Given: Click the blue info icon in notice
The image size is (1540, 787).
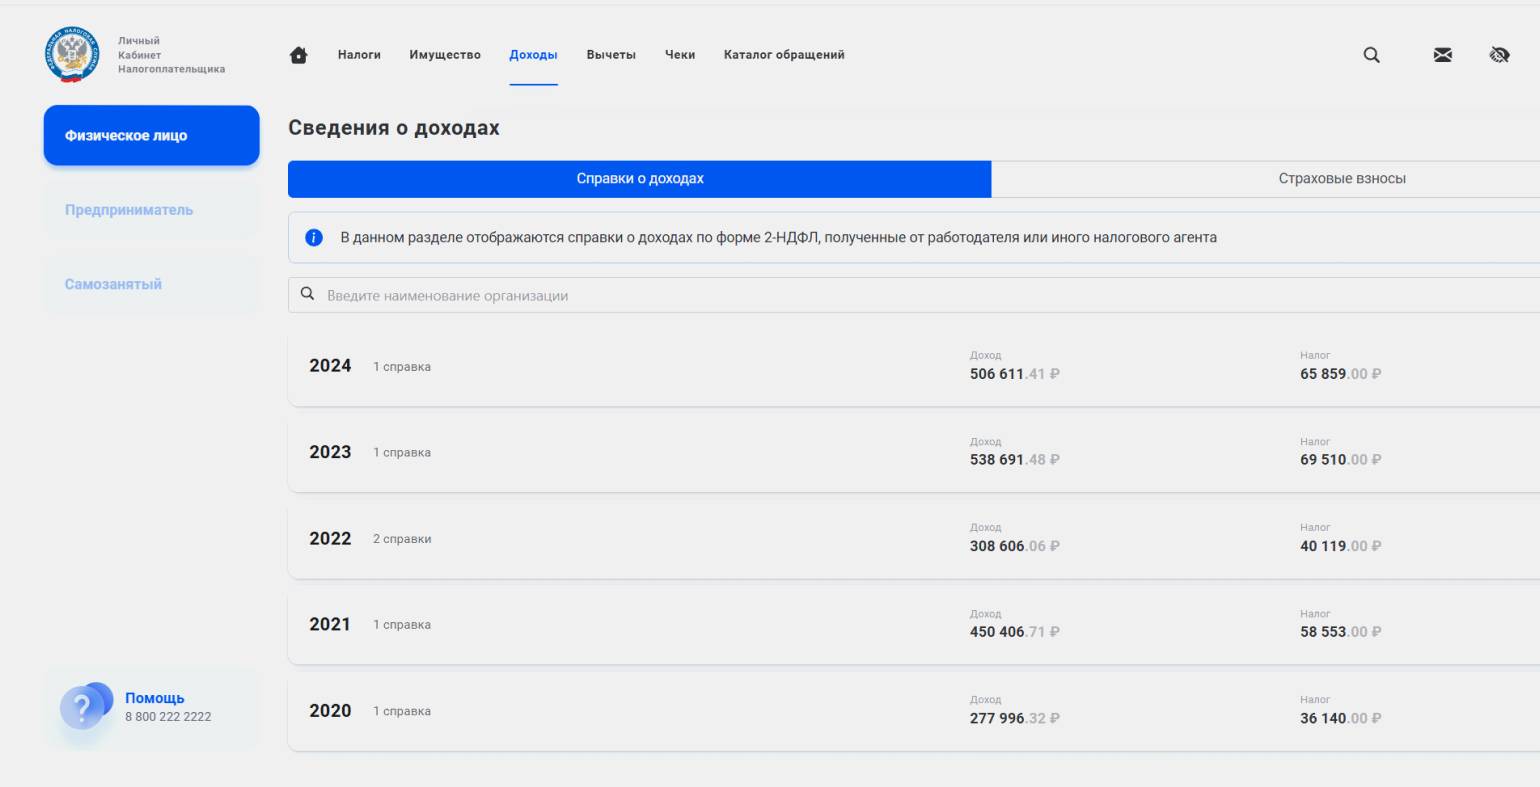Looking at the screenshot, I should (314, 238).
